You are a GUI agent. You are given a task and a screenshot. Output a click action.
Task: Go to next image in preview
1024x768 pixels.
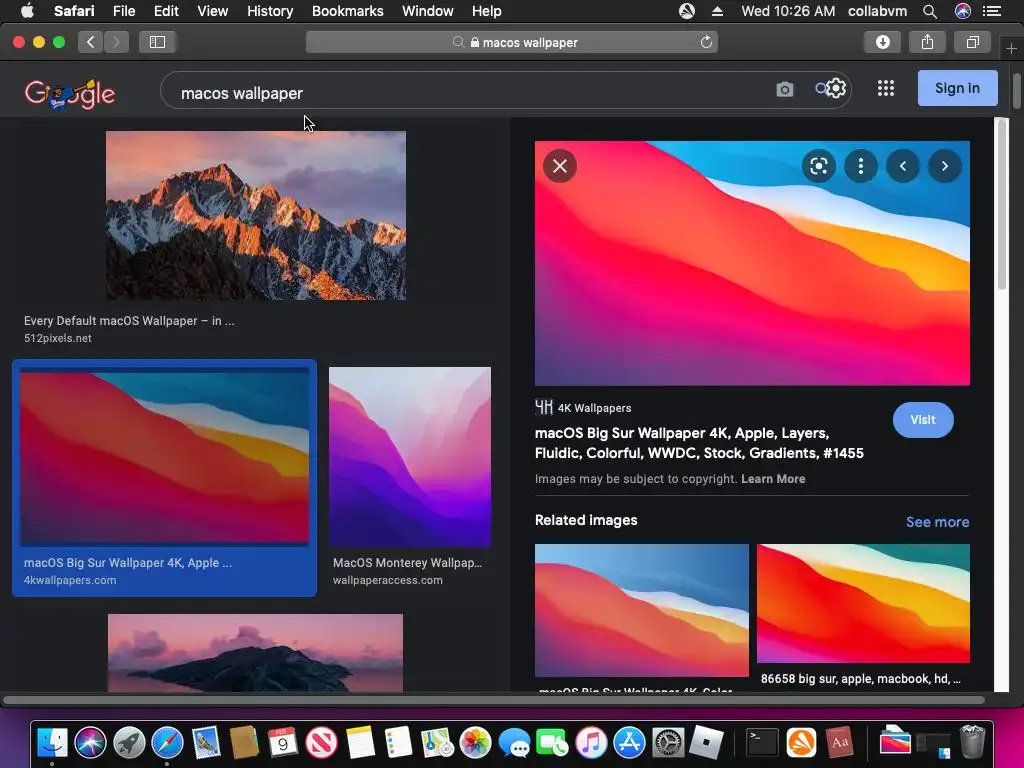[x=944, y=166]
